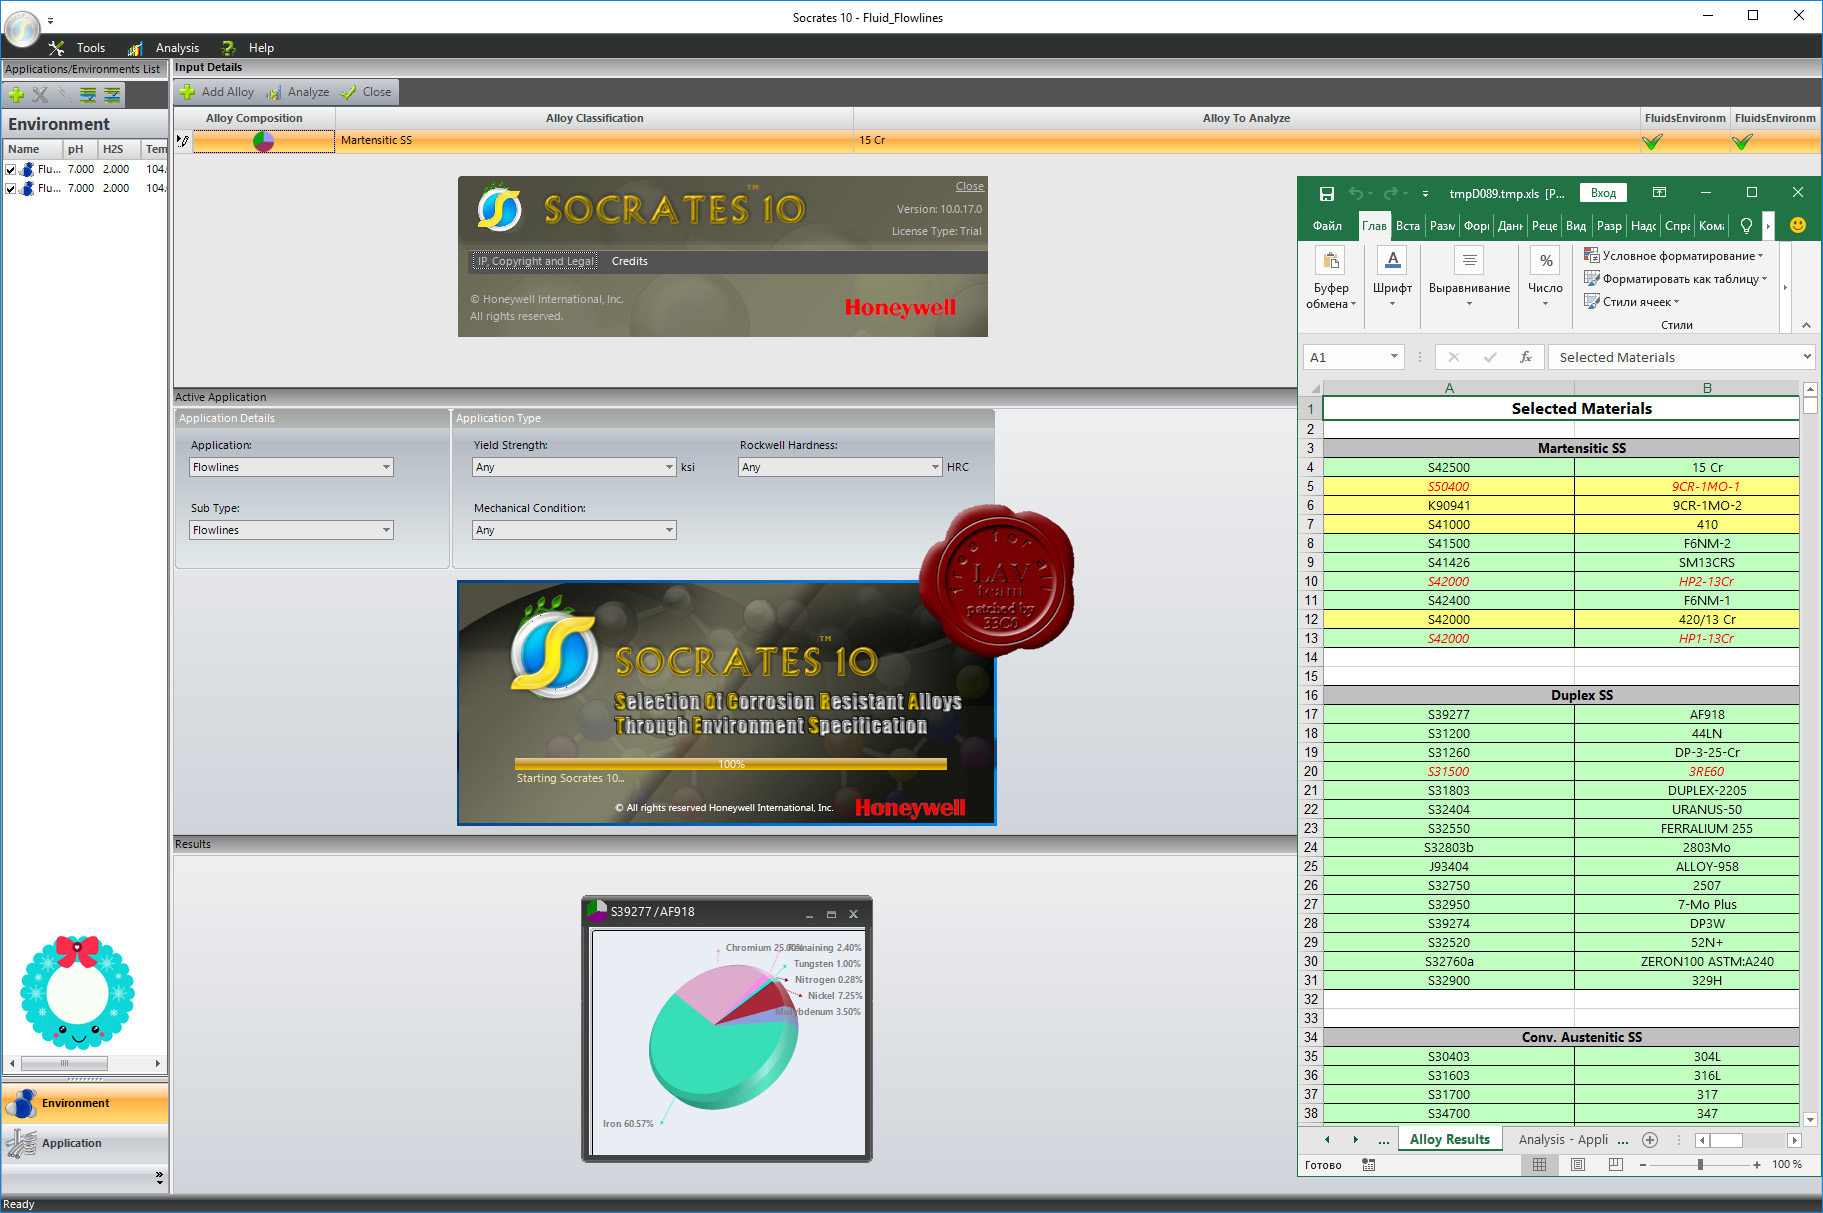The width and height of the screenshot is (1823, 1213).
Task: Open the Rockwell Hardness dropdown
Action: point(840,467)
